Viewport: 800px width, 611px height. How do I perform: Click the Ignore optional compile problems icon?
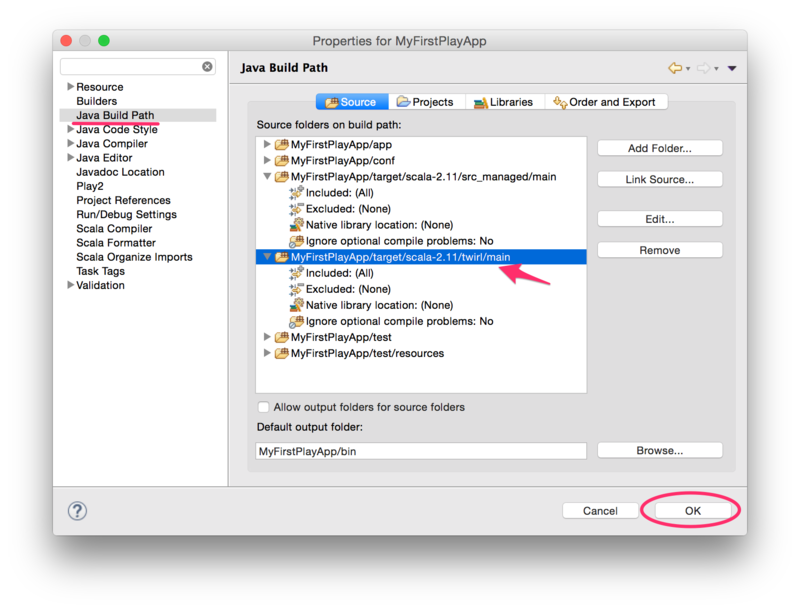coord(295,319)
